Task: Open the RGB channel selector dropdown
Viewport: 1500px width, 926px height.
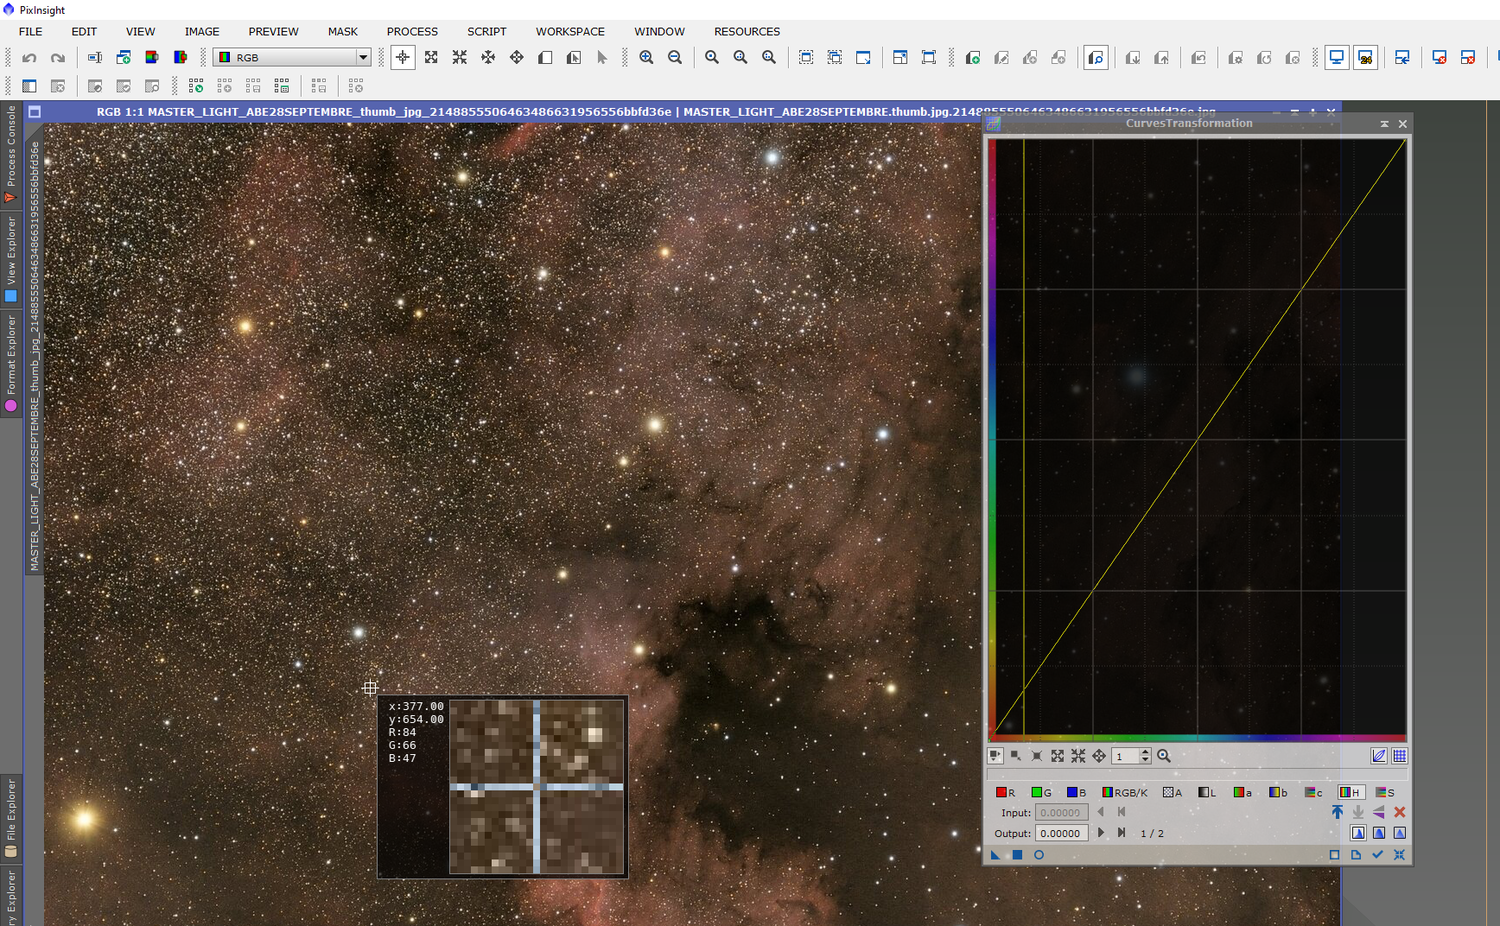Action: pos(363,58)
